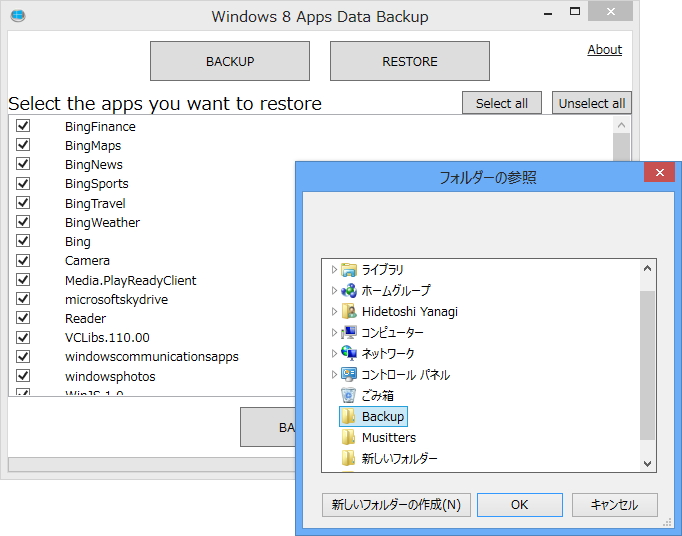682x536 pixels.
Task: Click the Hidetoshi Yanagi user folder icon
Action: (x=349, y=312)
